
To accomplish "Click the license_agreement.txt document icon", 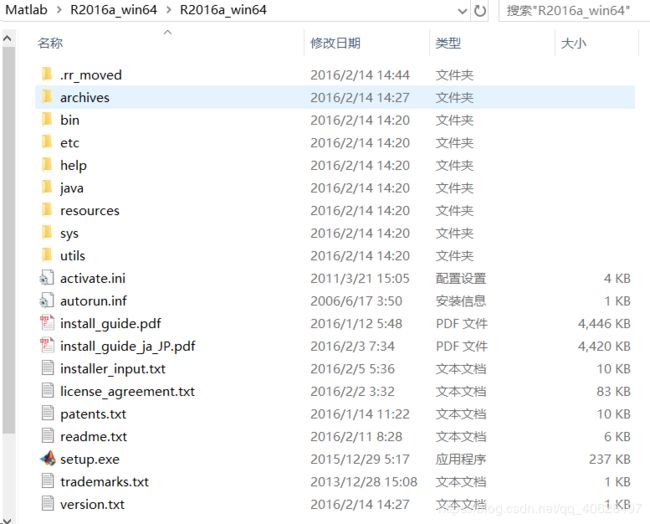I will pos(47,391).
